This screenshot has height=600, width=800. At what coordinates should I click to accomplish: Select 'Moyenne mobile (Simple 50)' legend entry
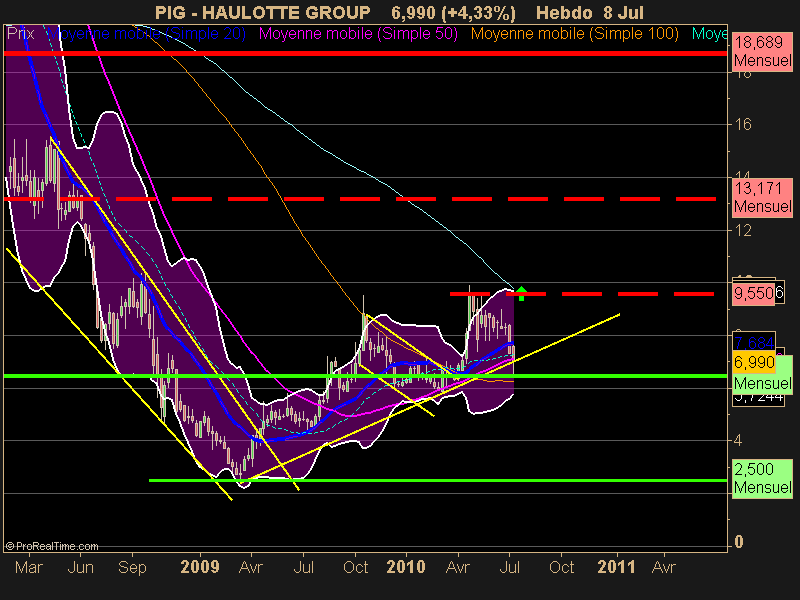(358, 34)
